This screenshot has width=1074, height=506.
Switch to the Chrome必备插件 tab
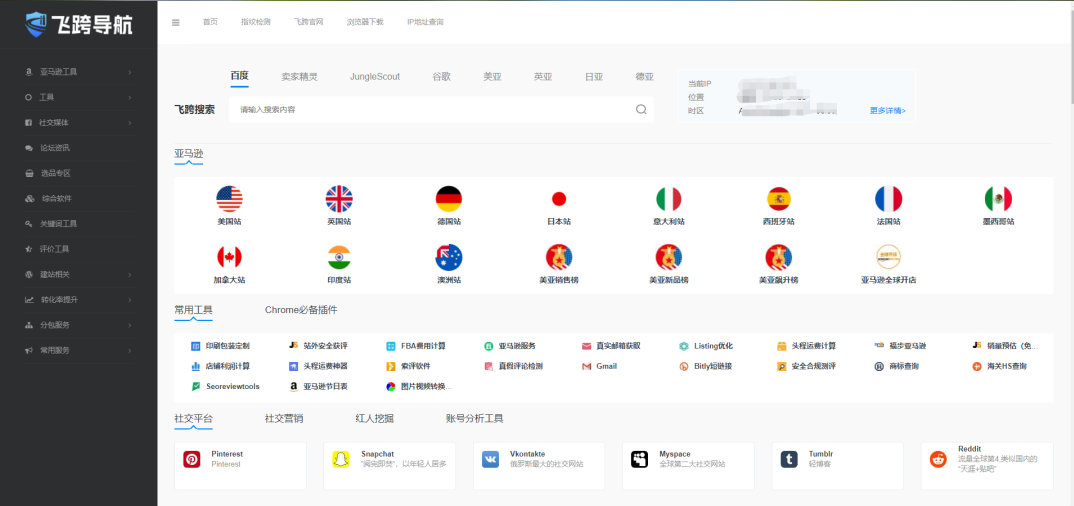click(301, 310)
